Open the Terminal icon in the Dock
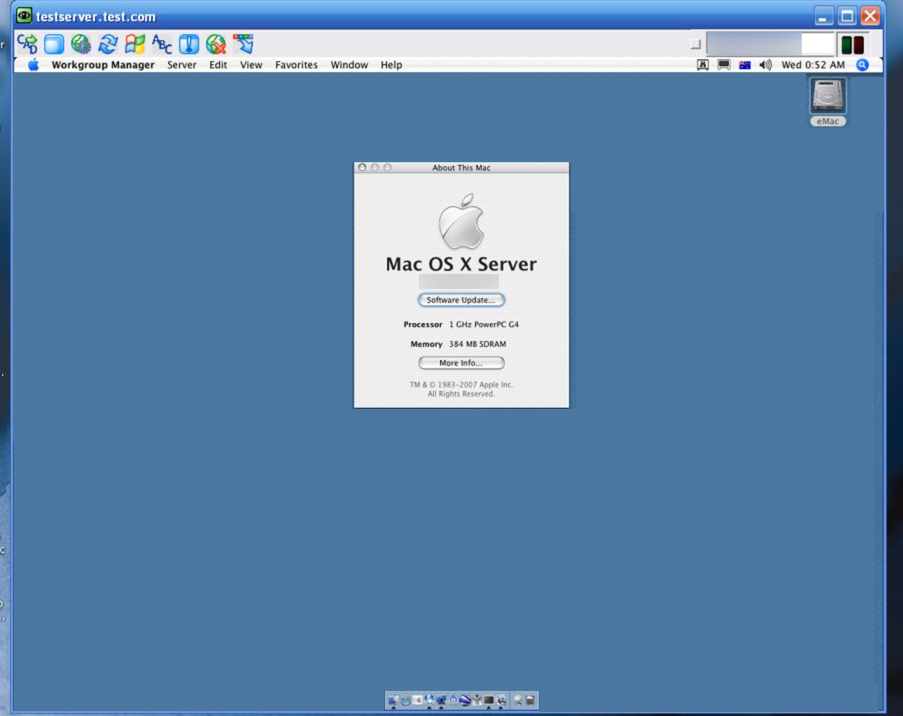Screen dimensions: 903x716 [x=489, y=700]
